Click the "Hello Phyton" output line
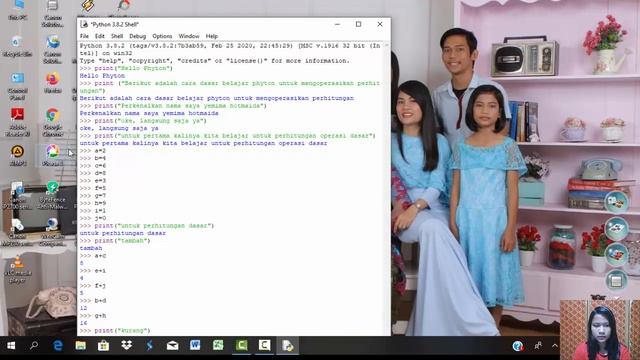The height and width of the screenshot is (360, 640). (x=102, y=76)
